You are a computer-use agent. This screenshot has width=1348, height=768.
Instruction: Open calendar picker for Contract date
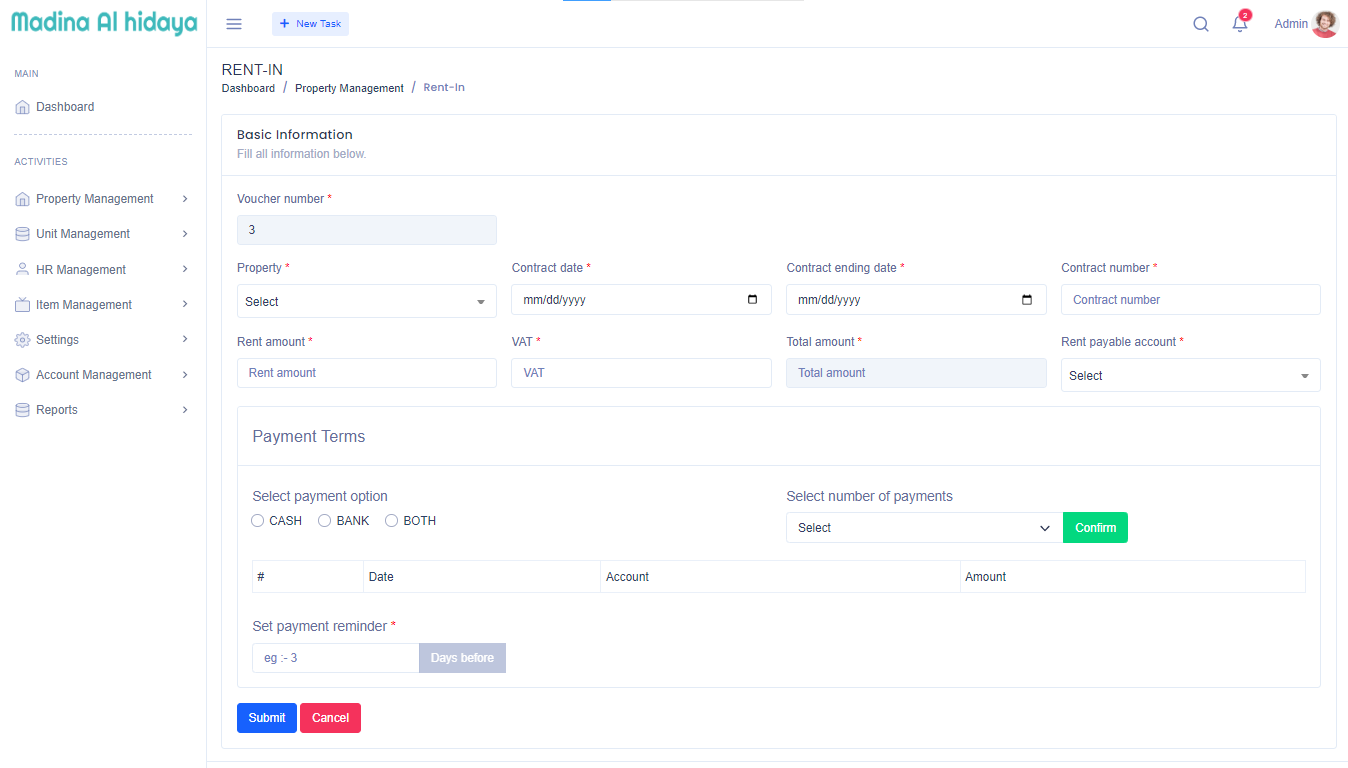point(752,300)
